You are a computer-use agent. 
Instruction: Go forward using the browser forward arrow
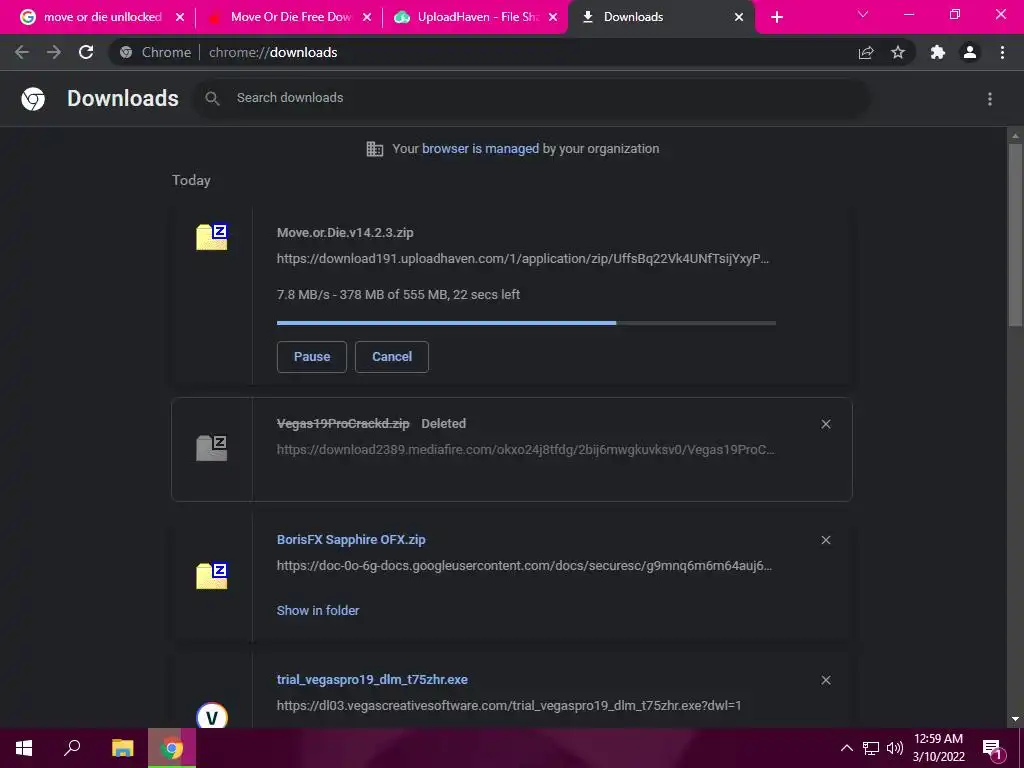pyautogui.click(x=54, y=52)
